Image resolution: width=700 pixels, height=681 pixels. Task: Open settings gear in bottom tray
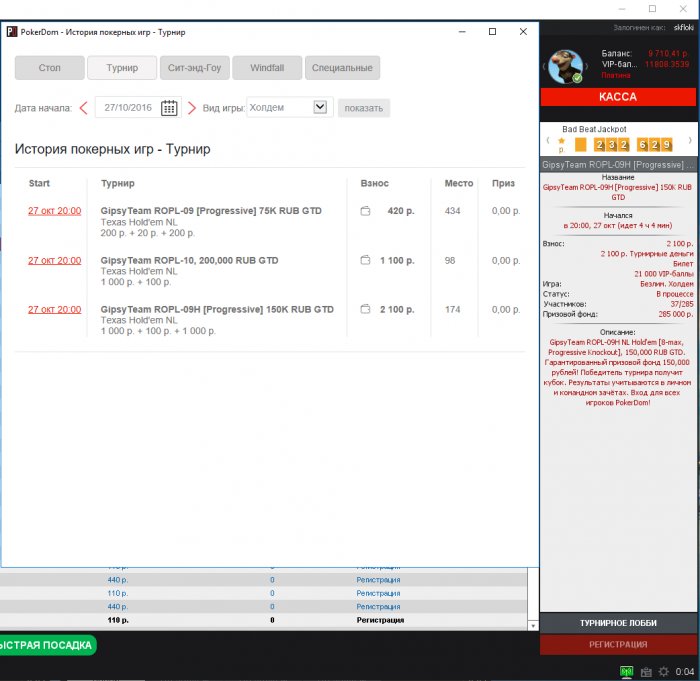664,672
